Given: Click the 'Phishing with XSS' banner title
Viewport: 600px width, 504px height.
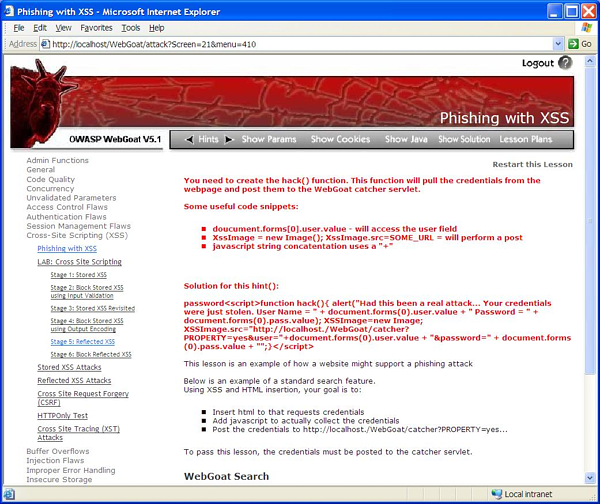Looking at the screenshot, I should click(x=504, y=118).
